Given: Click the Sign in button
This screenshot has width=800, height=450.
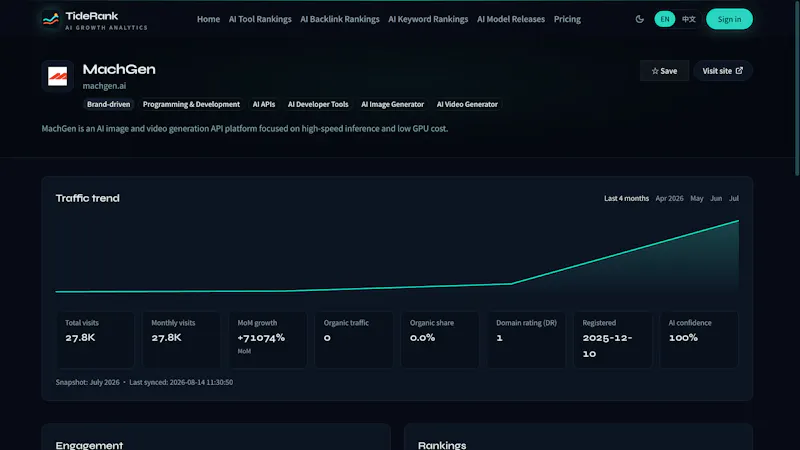Looking at the screenshot, I should 729,19.
